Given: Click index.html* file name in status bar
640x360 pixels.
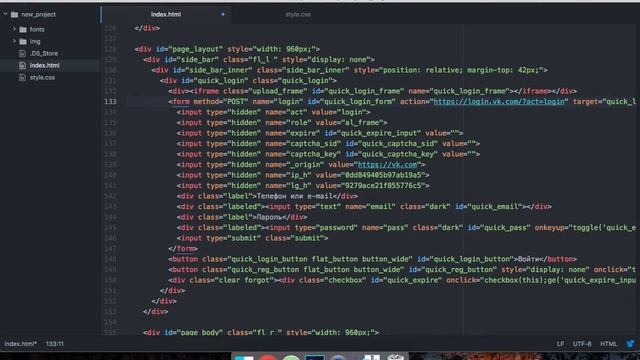Looking at the screenshot, I should [x=20, y=344].
